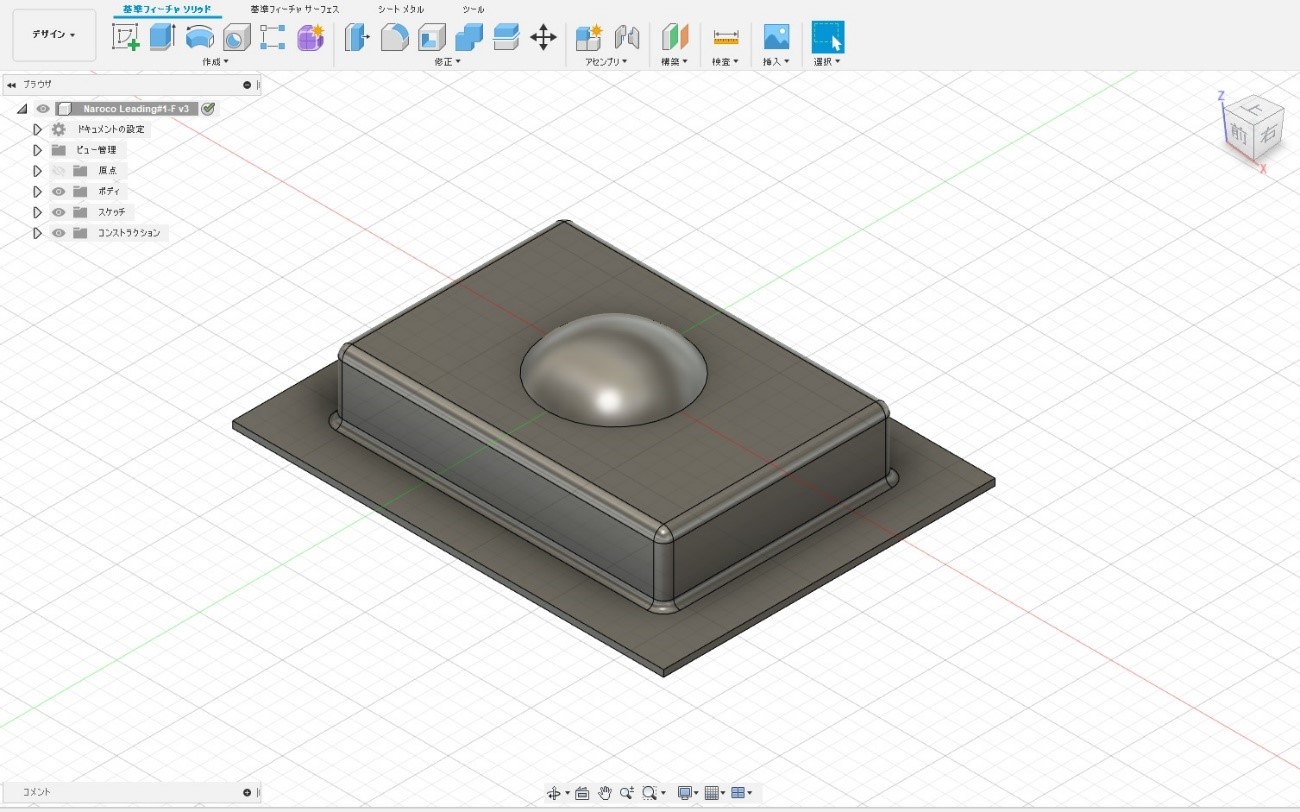Select the Fillet tool in the 修正 group
The height and width of the screenshot is (812, 1300).
click(394, 36)
